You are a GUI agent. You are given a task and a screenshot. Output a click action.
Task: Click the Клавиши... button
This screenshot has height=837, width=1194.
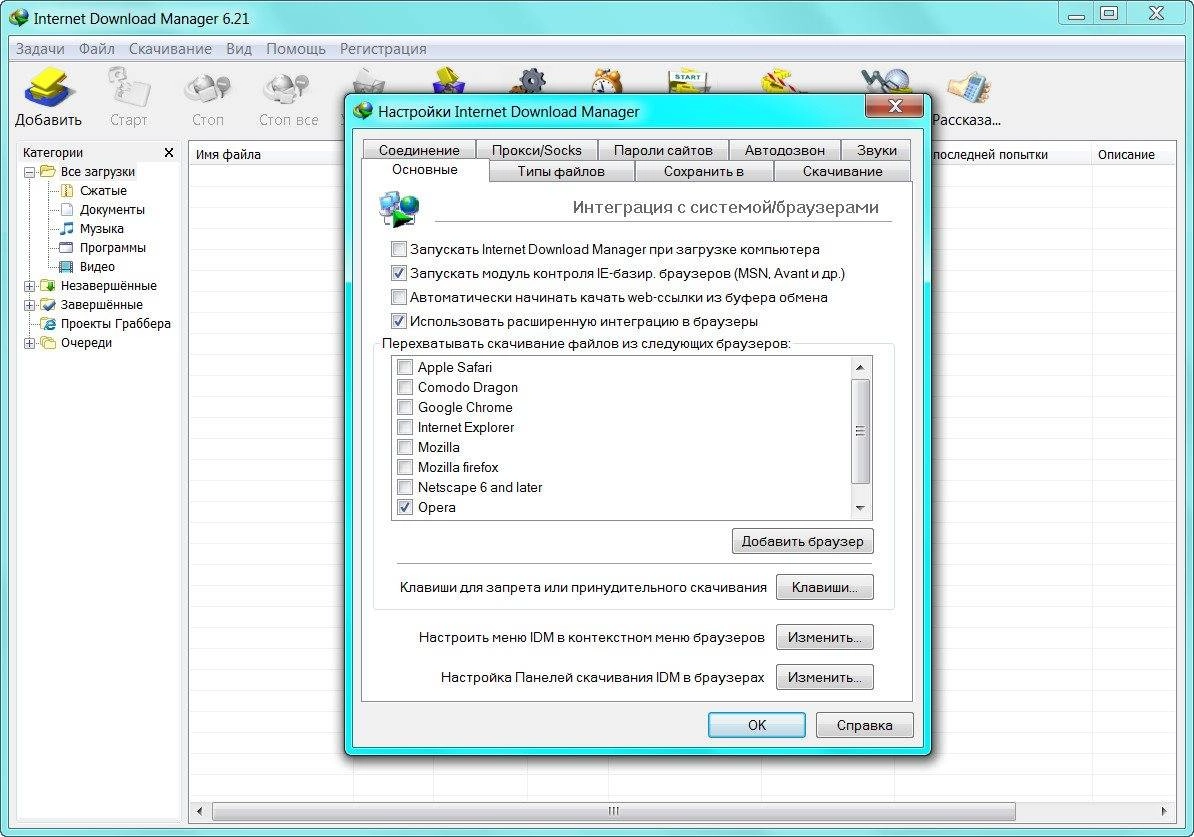tap(825, 587)
